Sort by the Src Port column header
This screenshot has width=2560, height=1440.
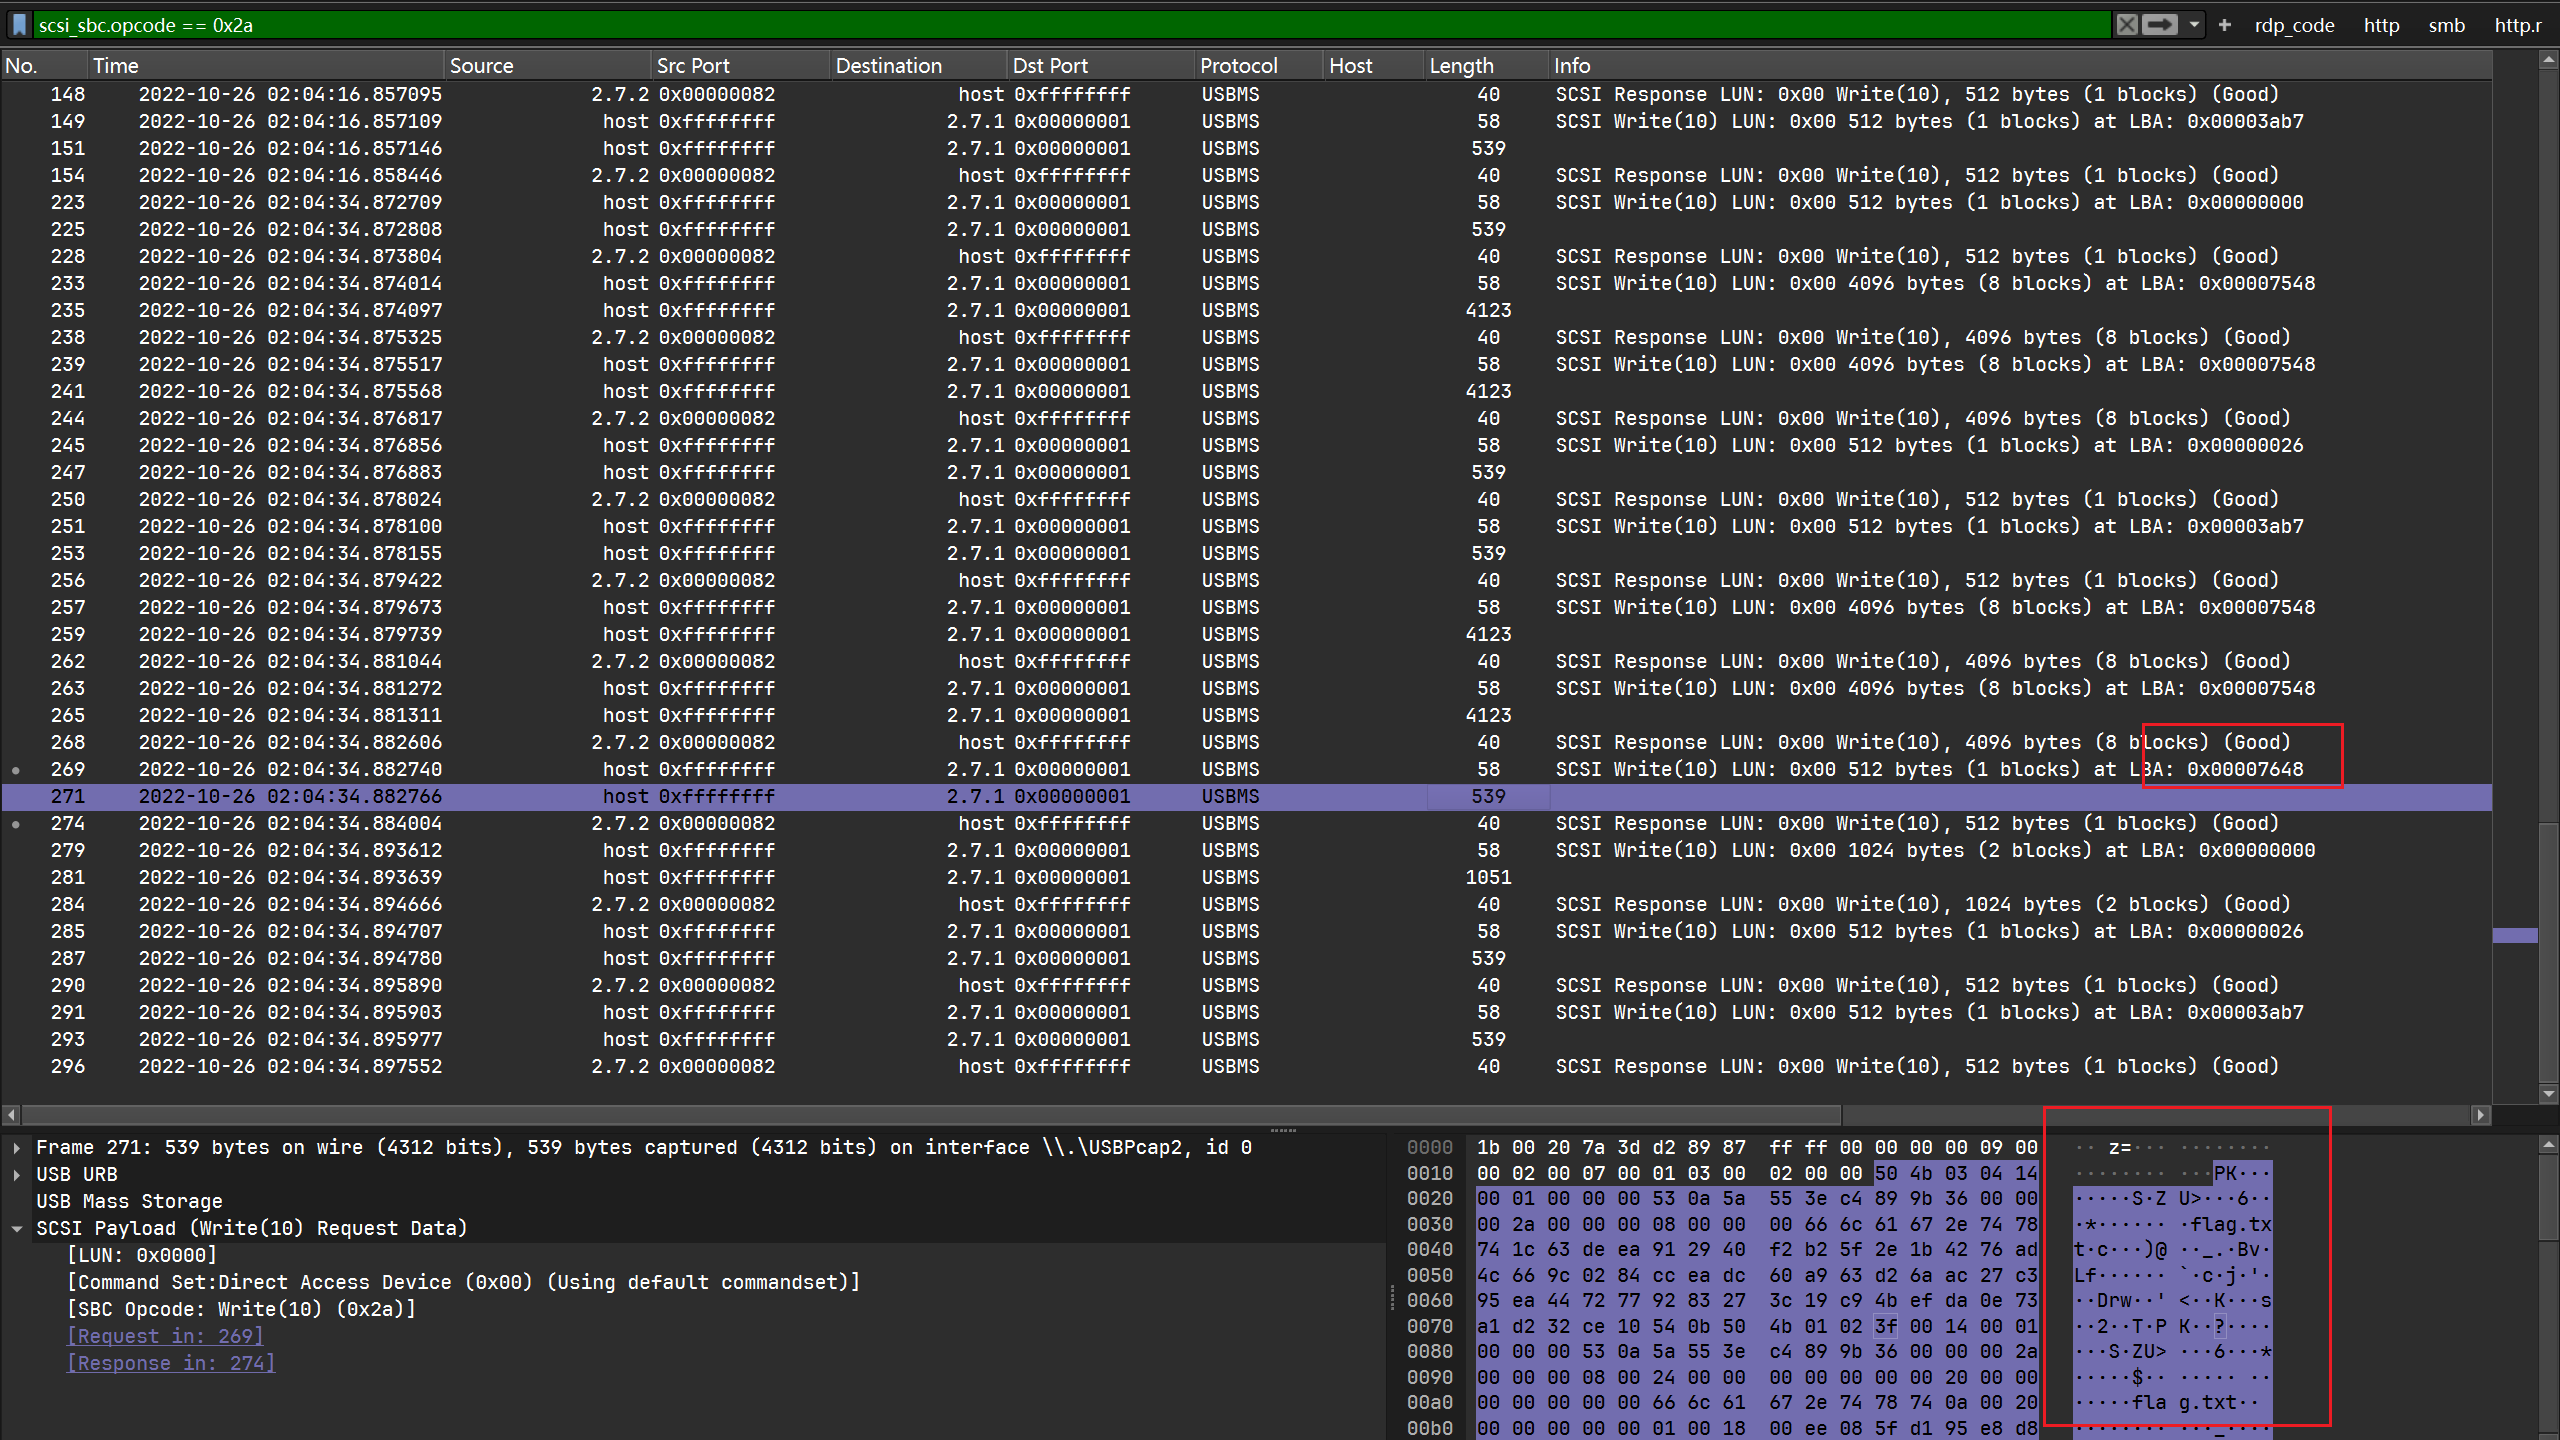click(741, 65)
